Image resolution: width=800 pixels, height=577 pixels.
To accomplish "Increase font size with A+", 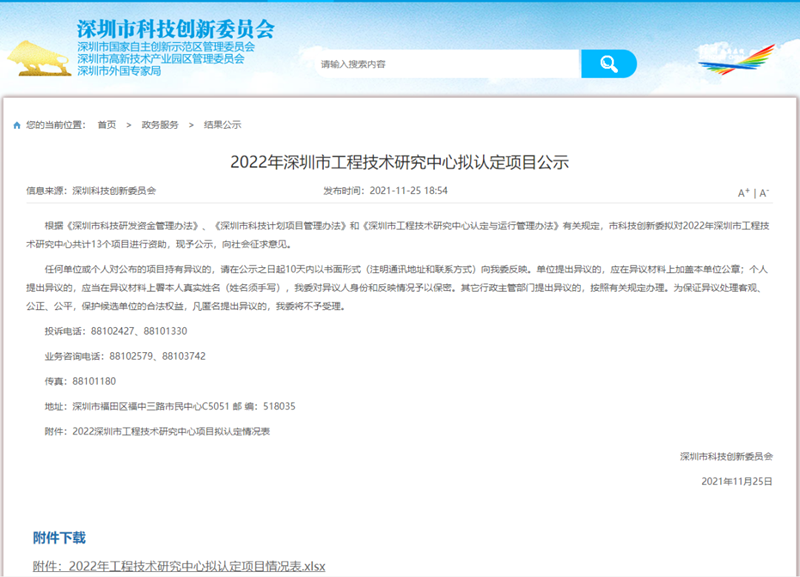I will pos(743,193).
